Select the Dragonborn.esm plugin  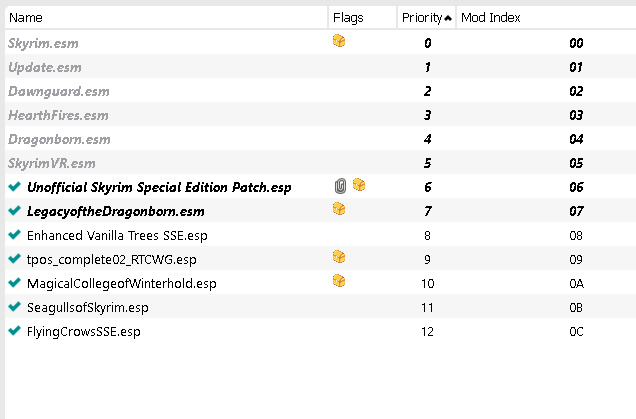[x=59, y=140]
